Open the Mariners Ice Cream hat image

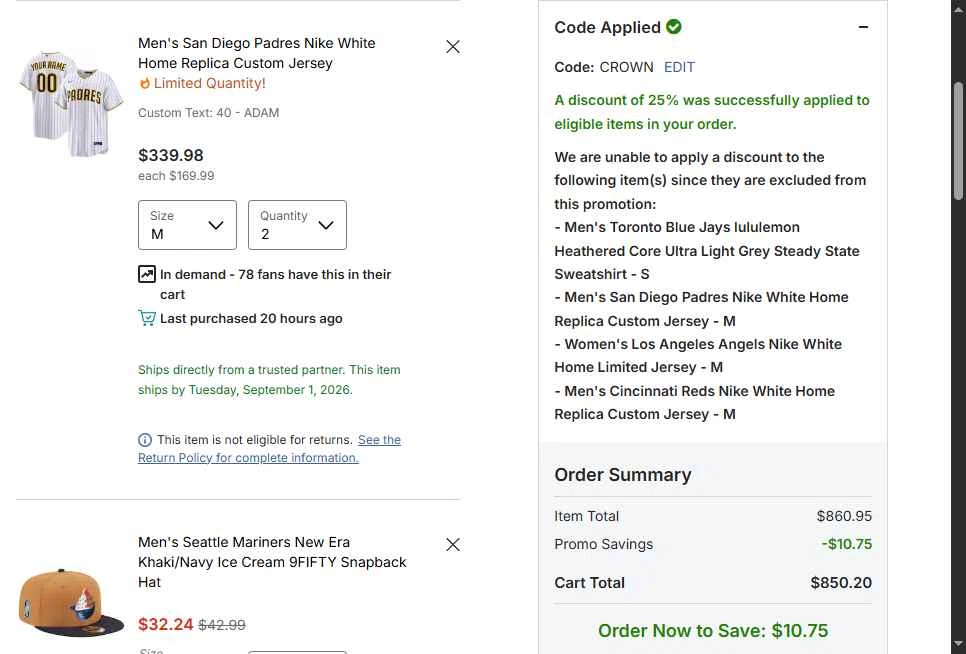[x=71, y=602]
